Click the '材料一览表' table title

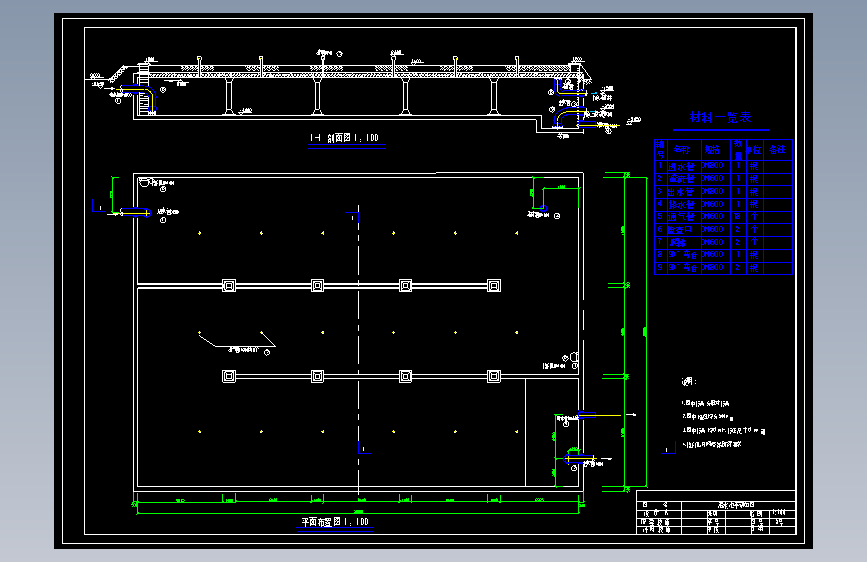(x=720, y=117)
